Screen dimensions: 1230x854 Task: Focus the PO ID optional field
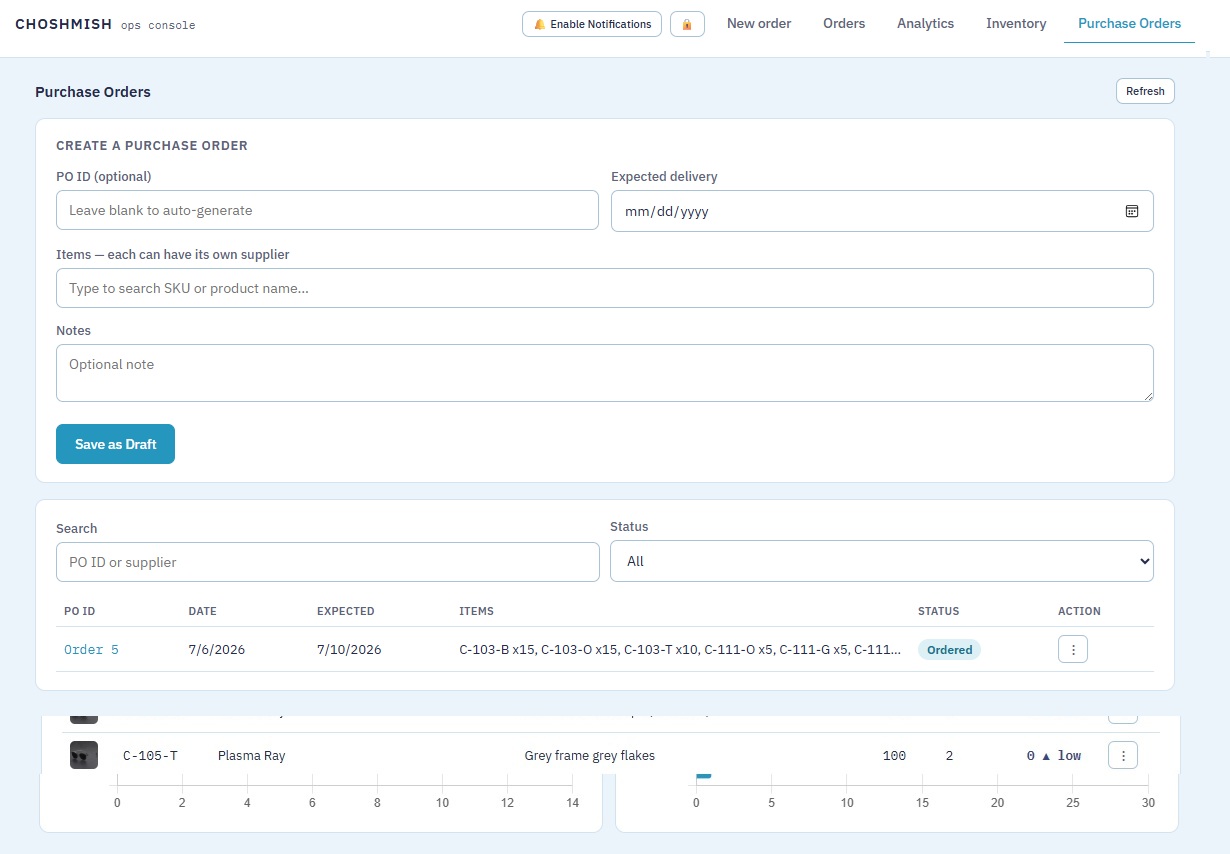[327, 210]
